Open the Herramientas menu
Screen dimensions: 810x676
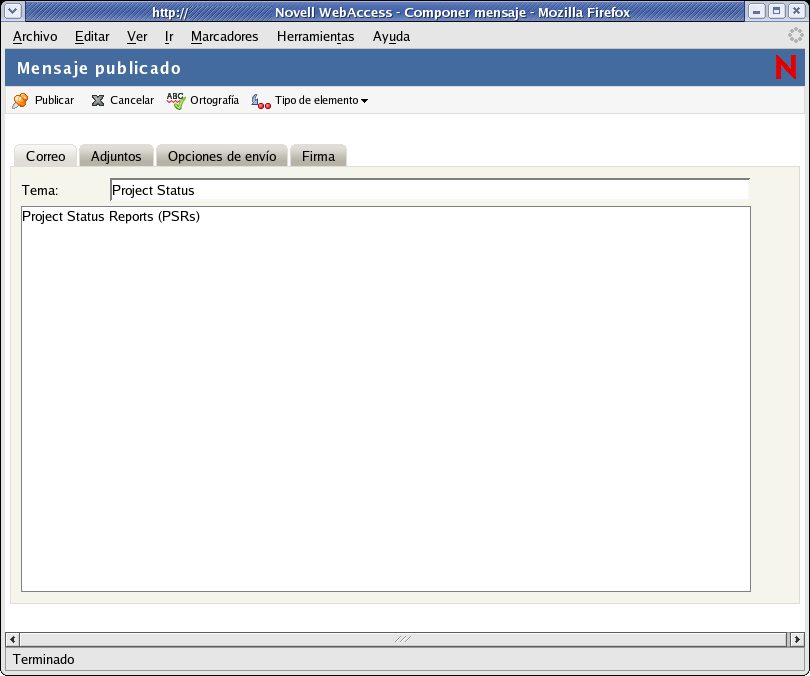(x=315, y=37)
